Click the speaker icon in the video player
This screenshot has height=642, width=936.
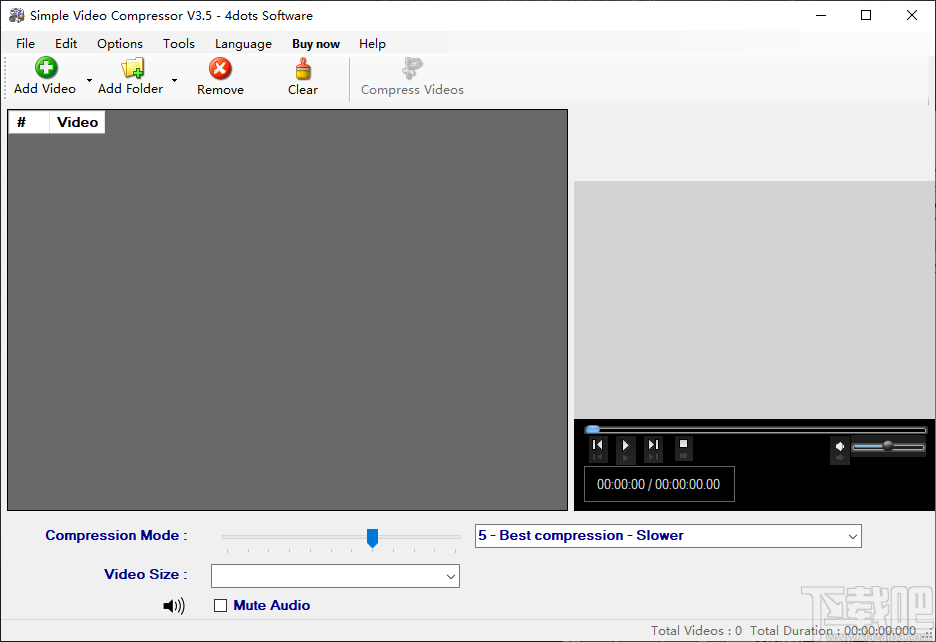[x=839, y=446]
